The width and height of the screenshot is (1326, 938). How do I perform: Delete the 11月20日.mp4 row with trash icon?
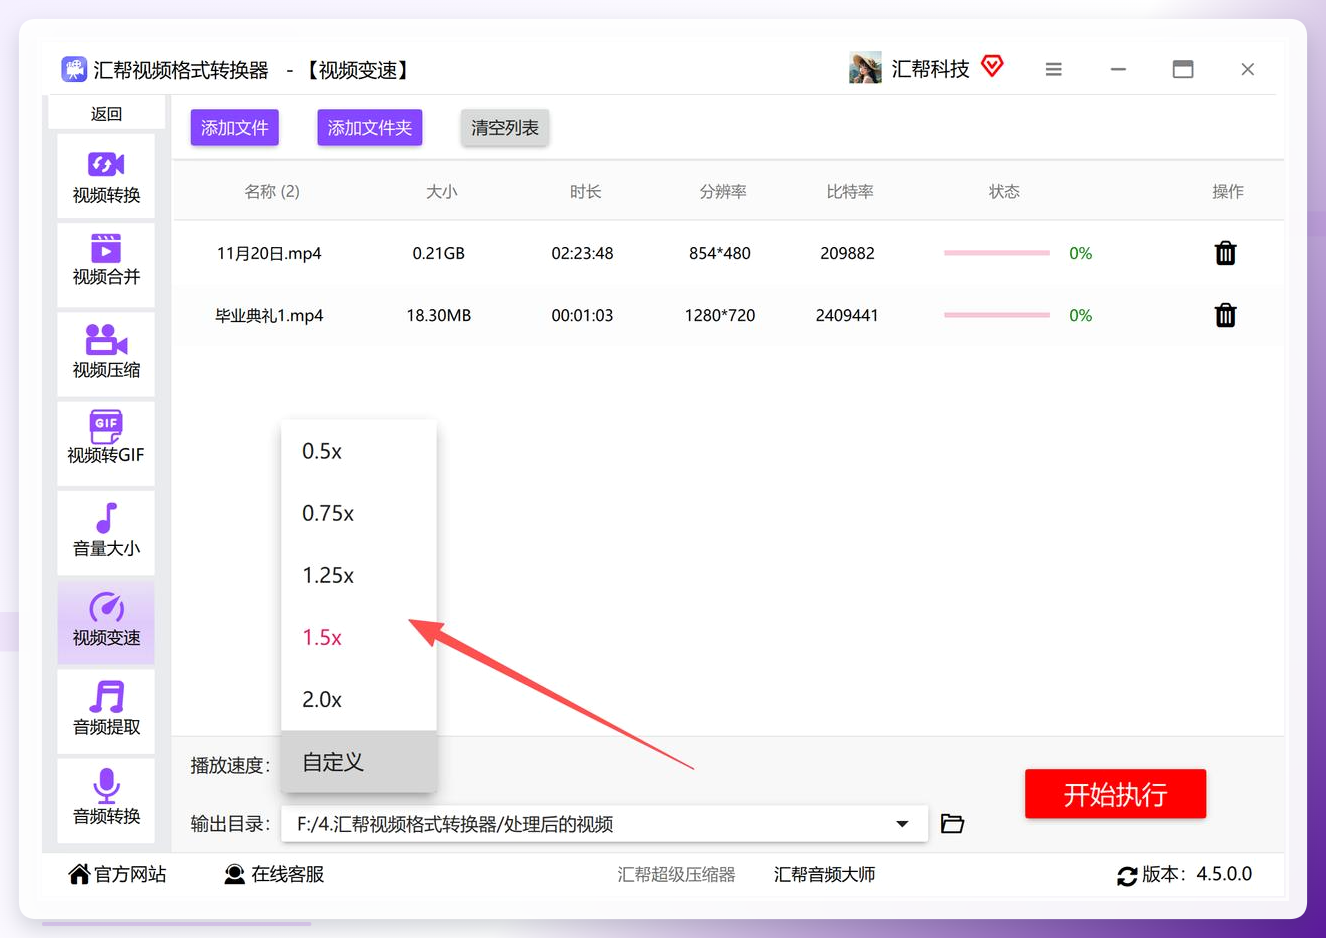pyautogui.click(x=1225, y=253)
